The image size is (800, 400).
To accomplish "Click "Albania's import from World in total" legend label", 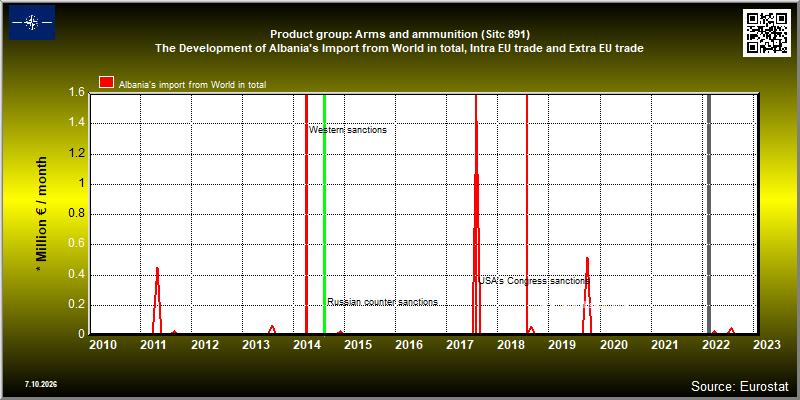I will tap(192, 85).
